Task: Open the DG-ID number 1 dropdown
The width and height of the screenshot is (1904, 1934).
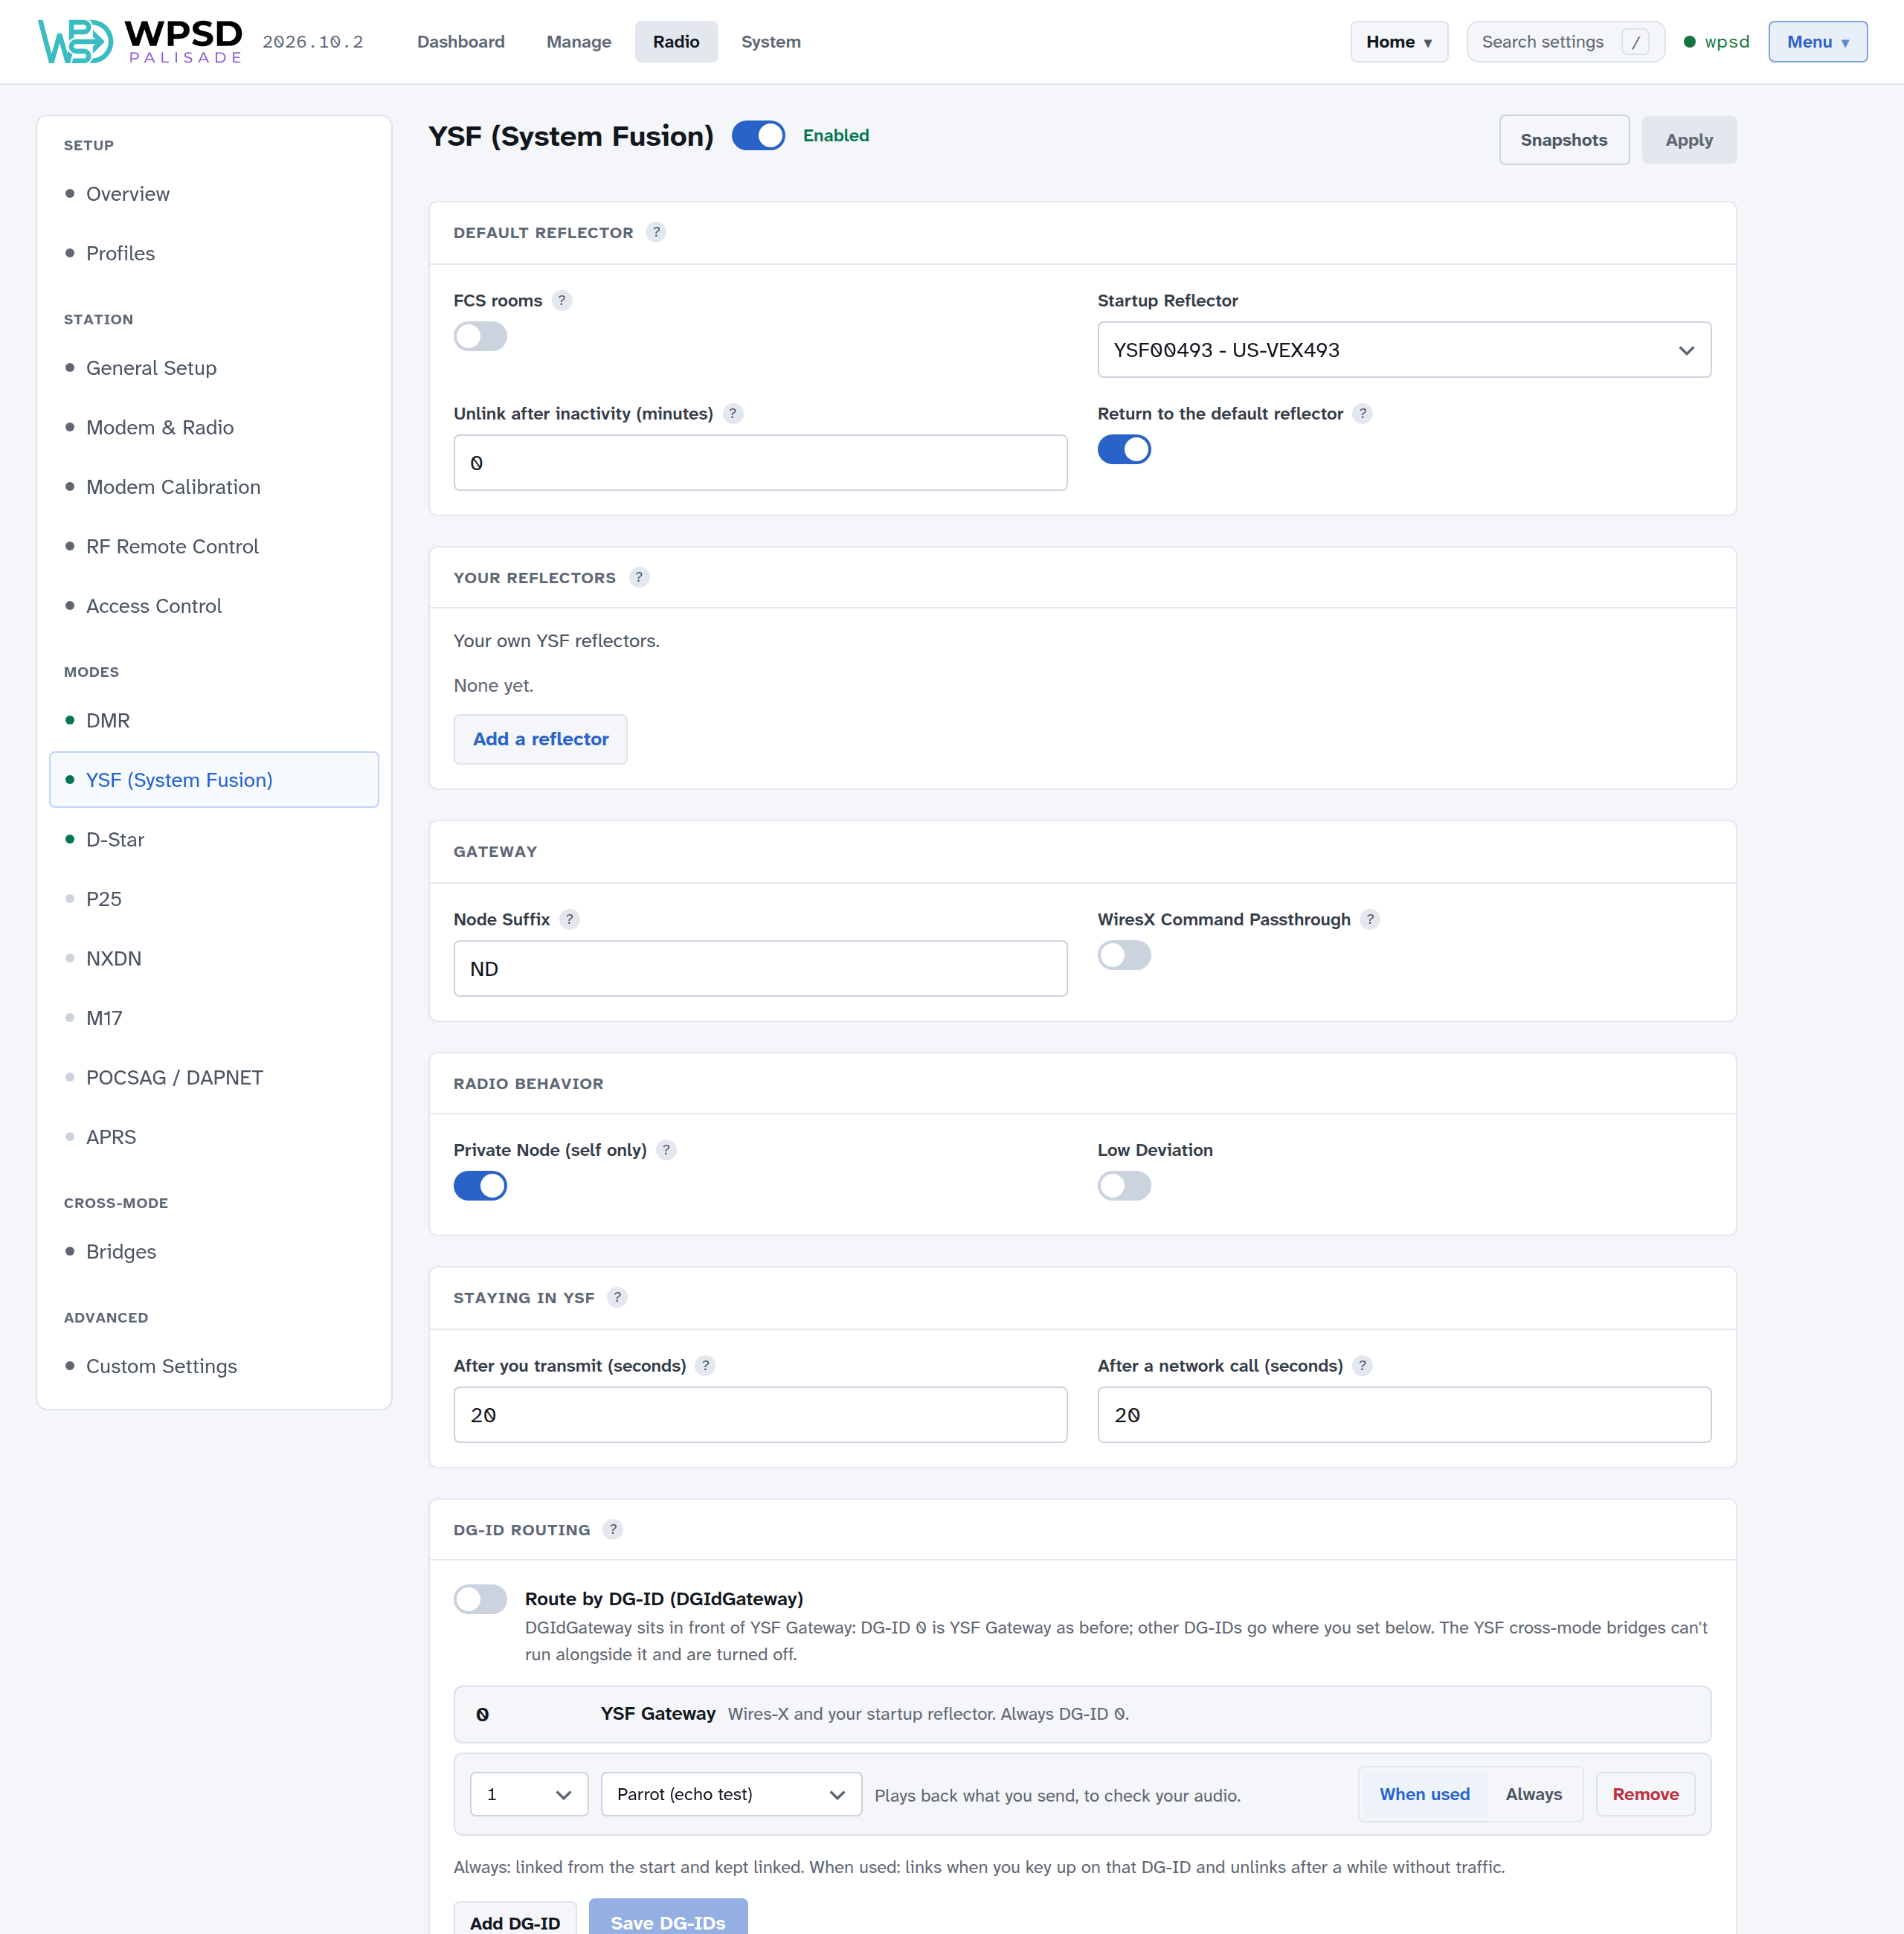Action: pos(529,1794)
